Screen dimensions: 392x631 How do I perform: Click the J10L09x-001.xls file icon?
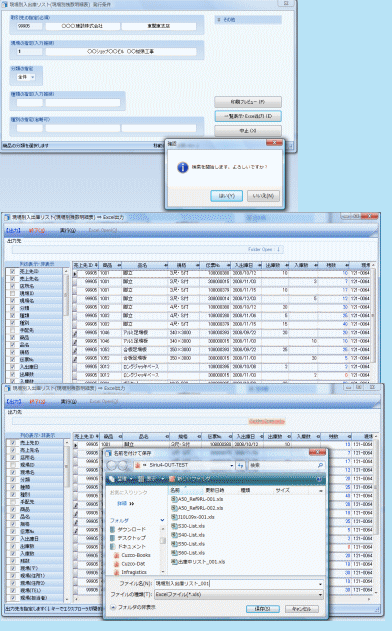coord(174,517)
